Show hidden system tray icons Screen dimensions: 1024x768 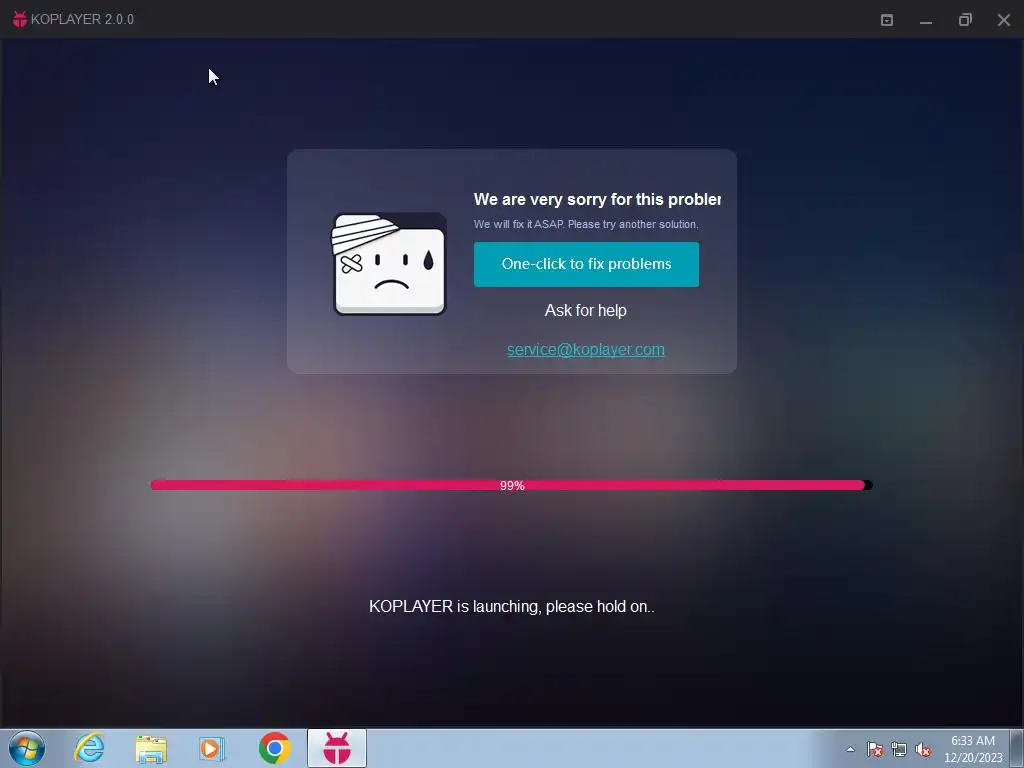pyautogui.click(x=850, y=749)
